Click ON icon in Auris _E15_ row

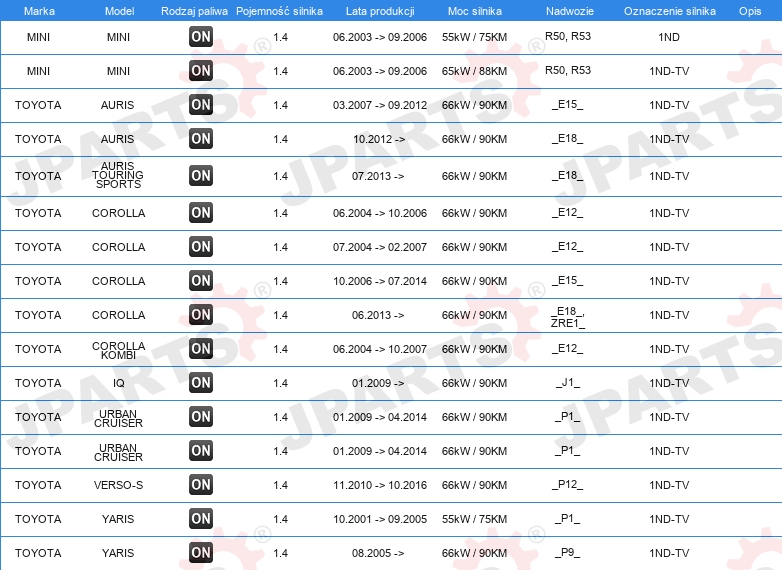tap(201, 105)
